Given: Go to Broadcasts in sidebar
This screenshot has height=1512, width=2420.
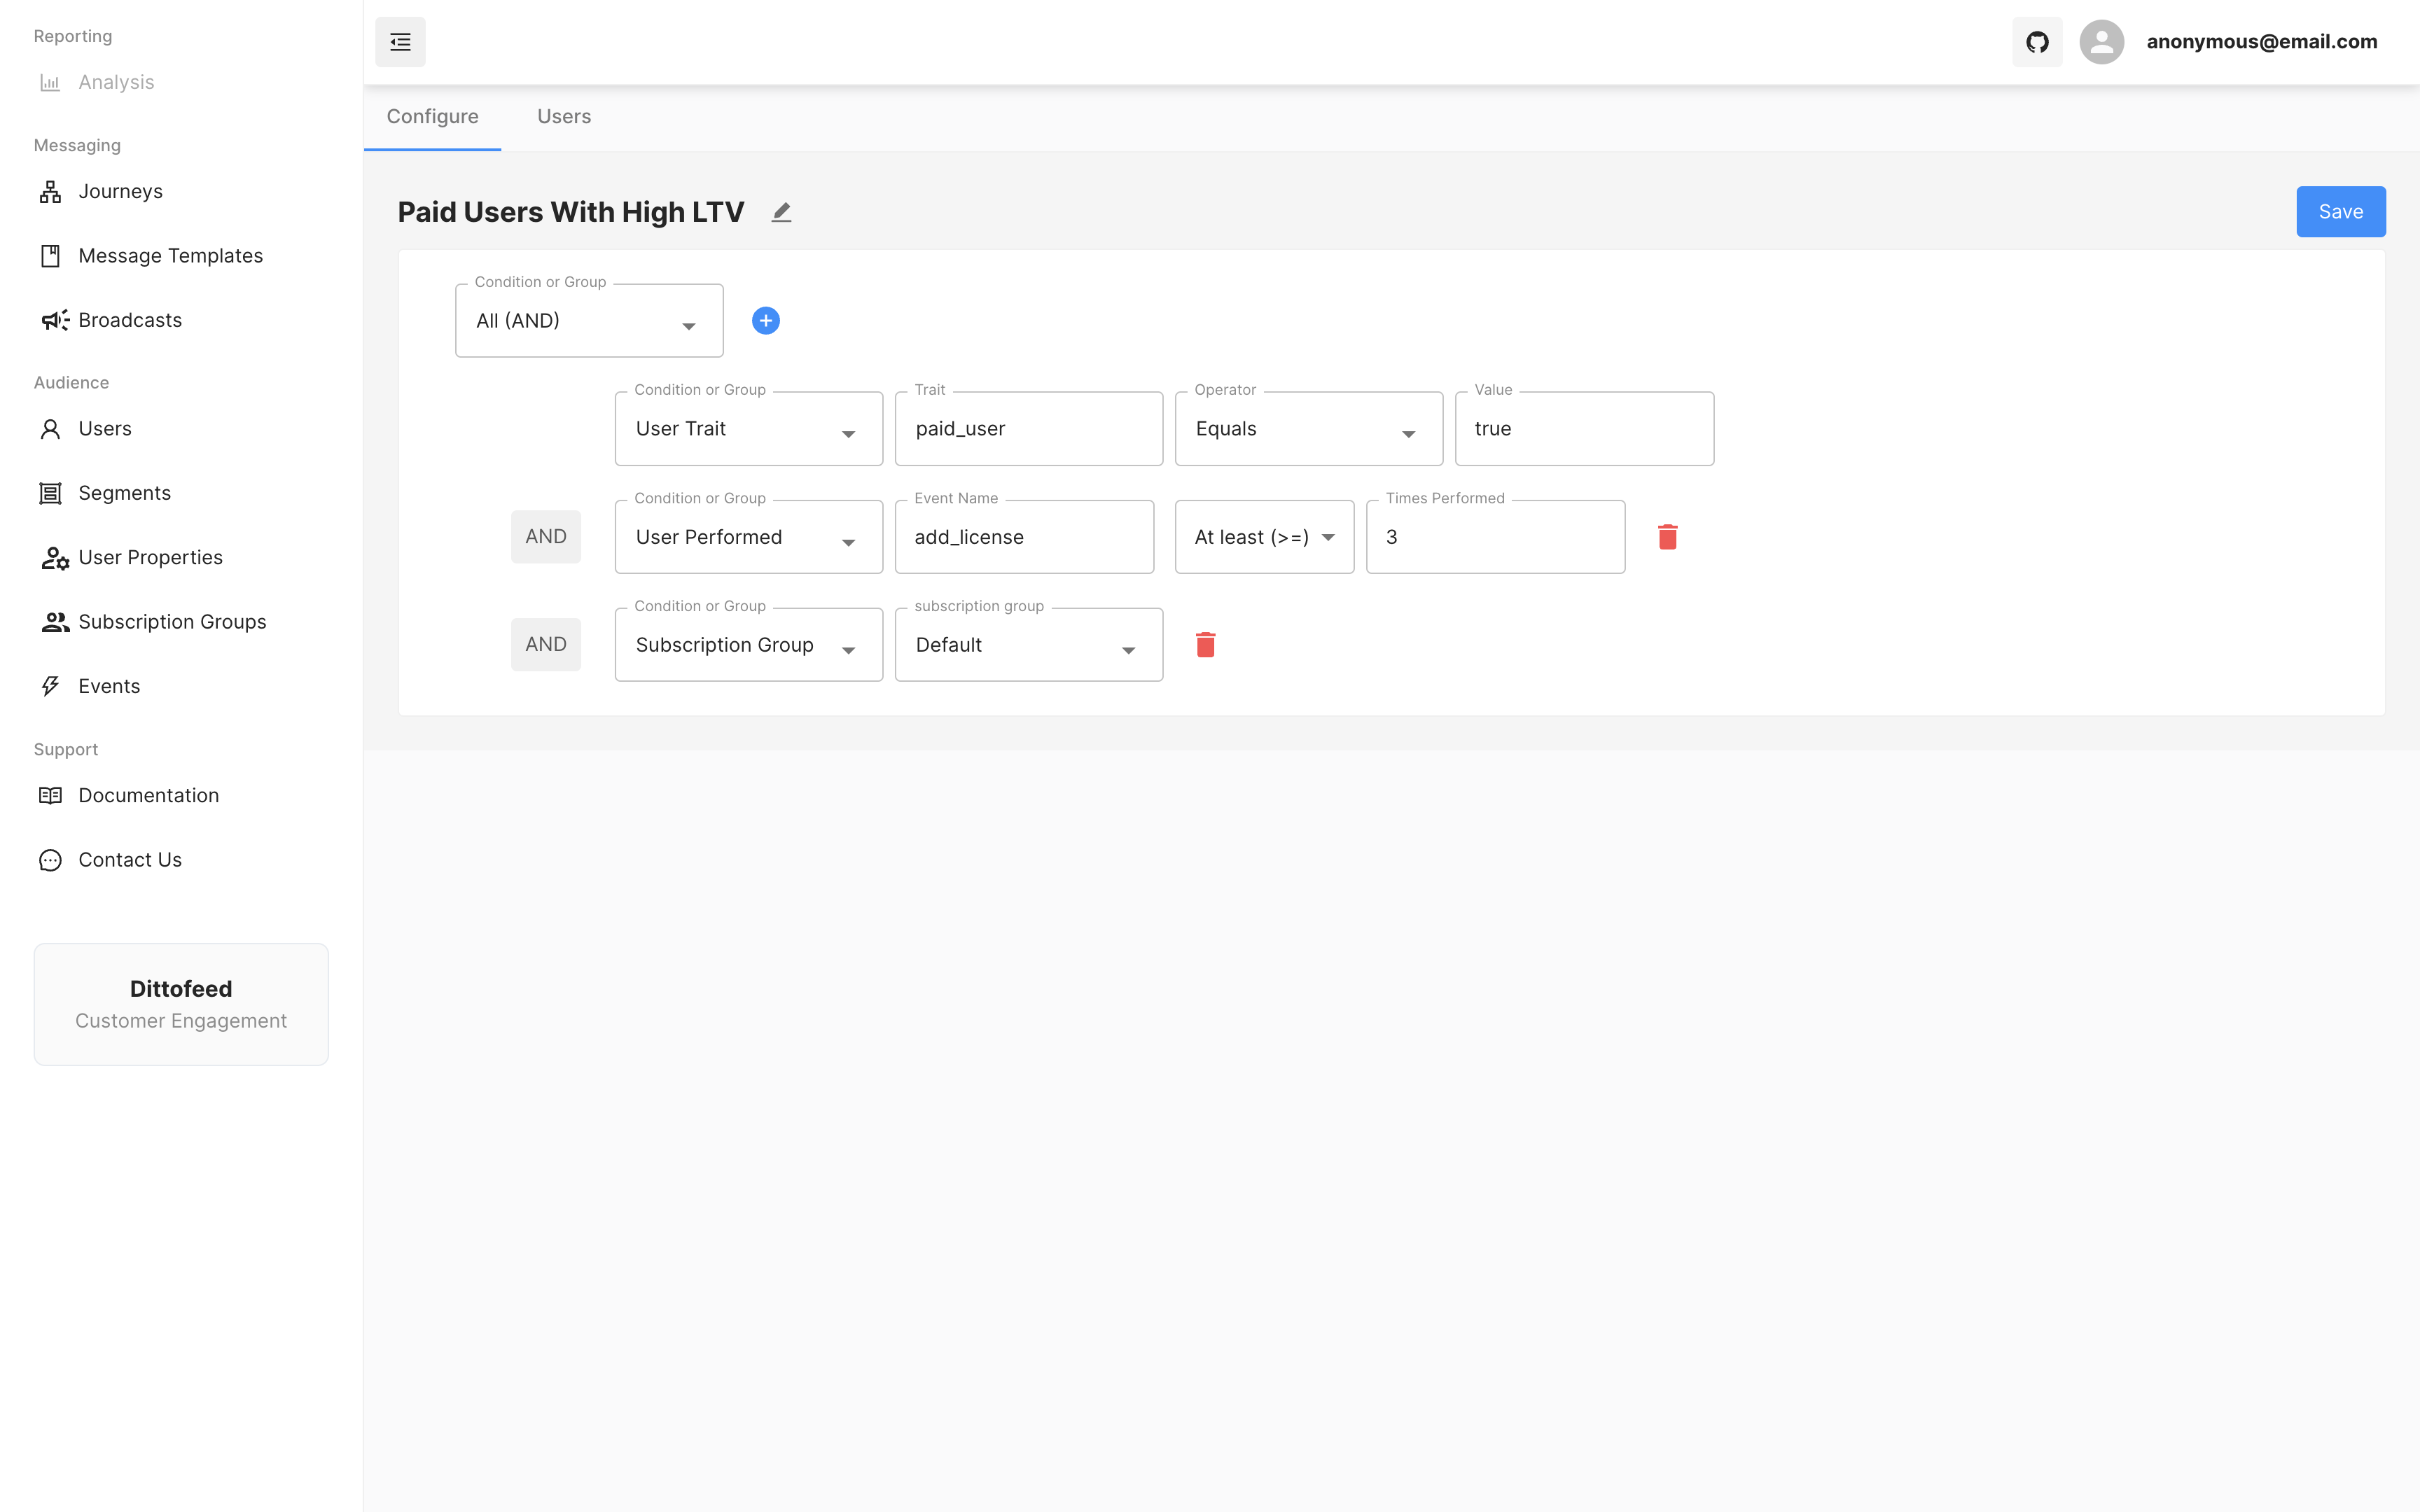Looking at the screenshot, I should (x=129, y=320).
